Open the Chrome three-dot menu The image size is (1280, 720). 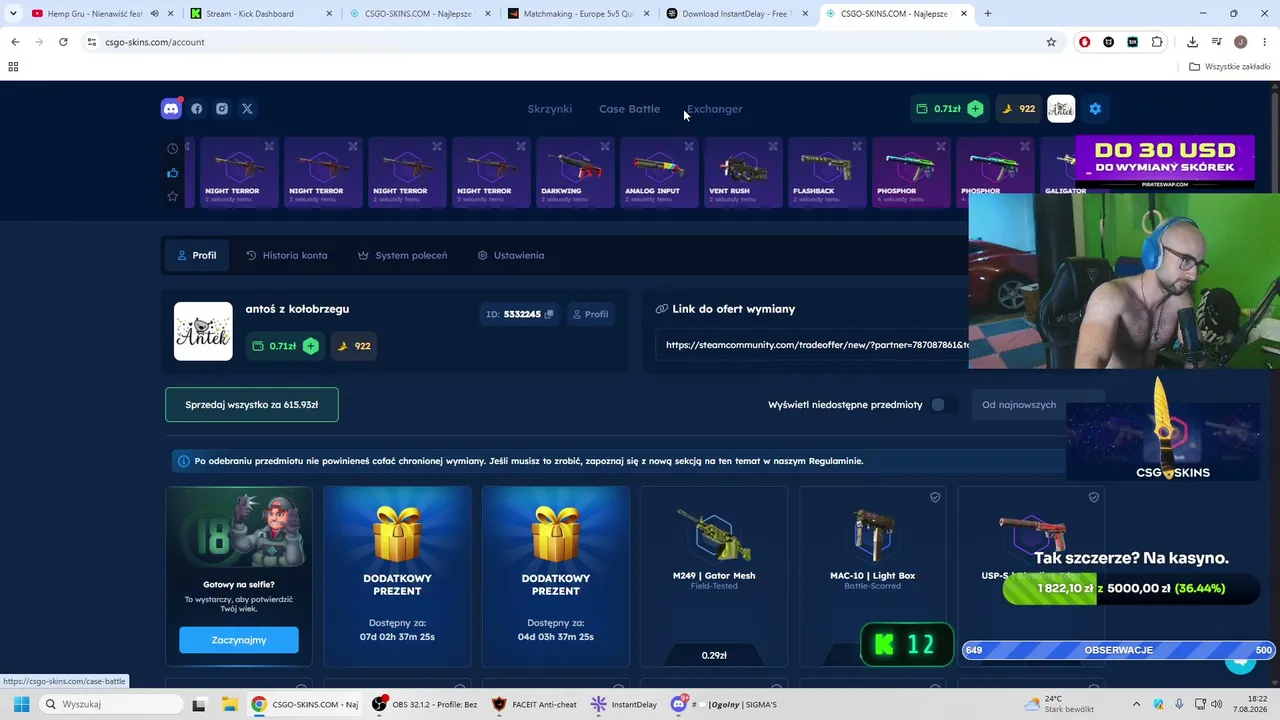tap(1264, 42)
